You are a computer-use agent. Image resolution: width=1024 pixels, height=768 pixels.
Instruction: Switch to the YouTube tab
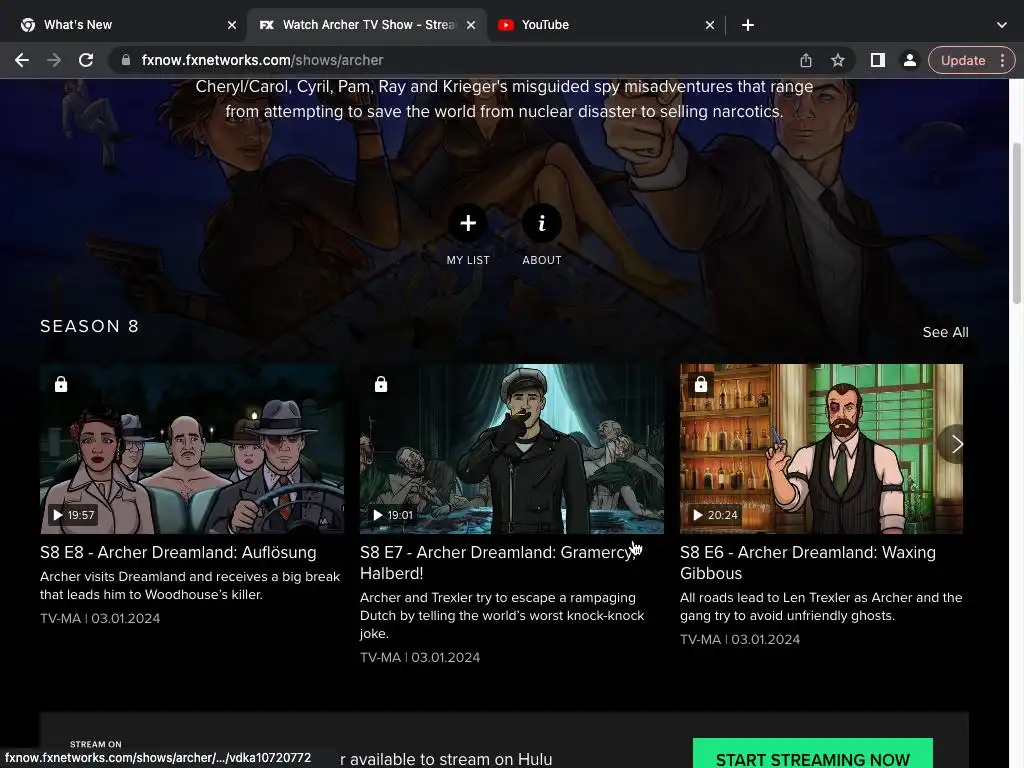click(x=605, y=25)
